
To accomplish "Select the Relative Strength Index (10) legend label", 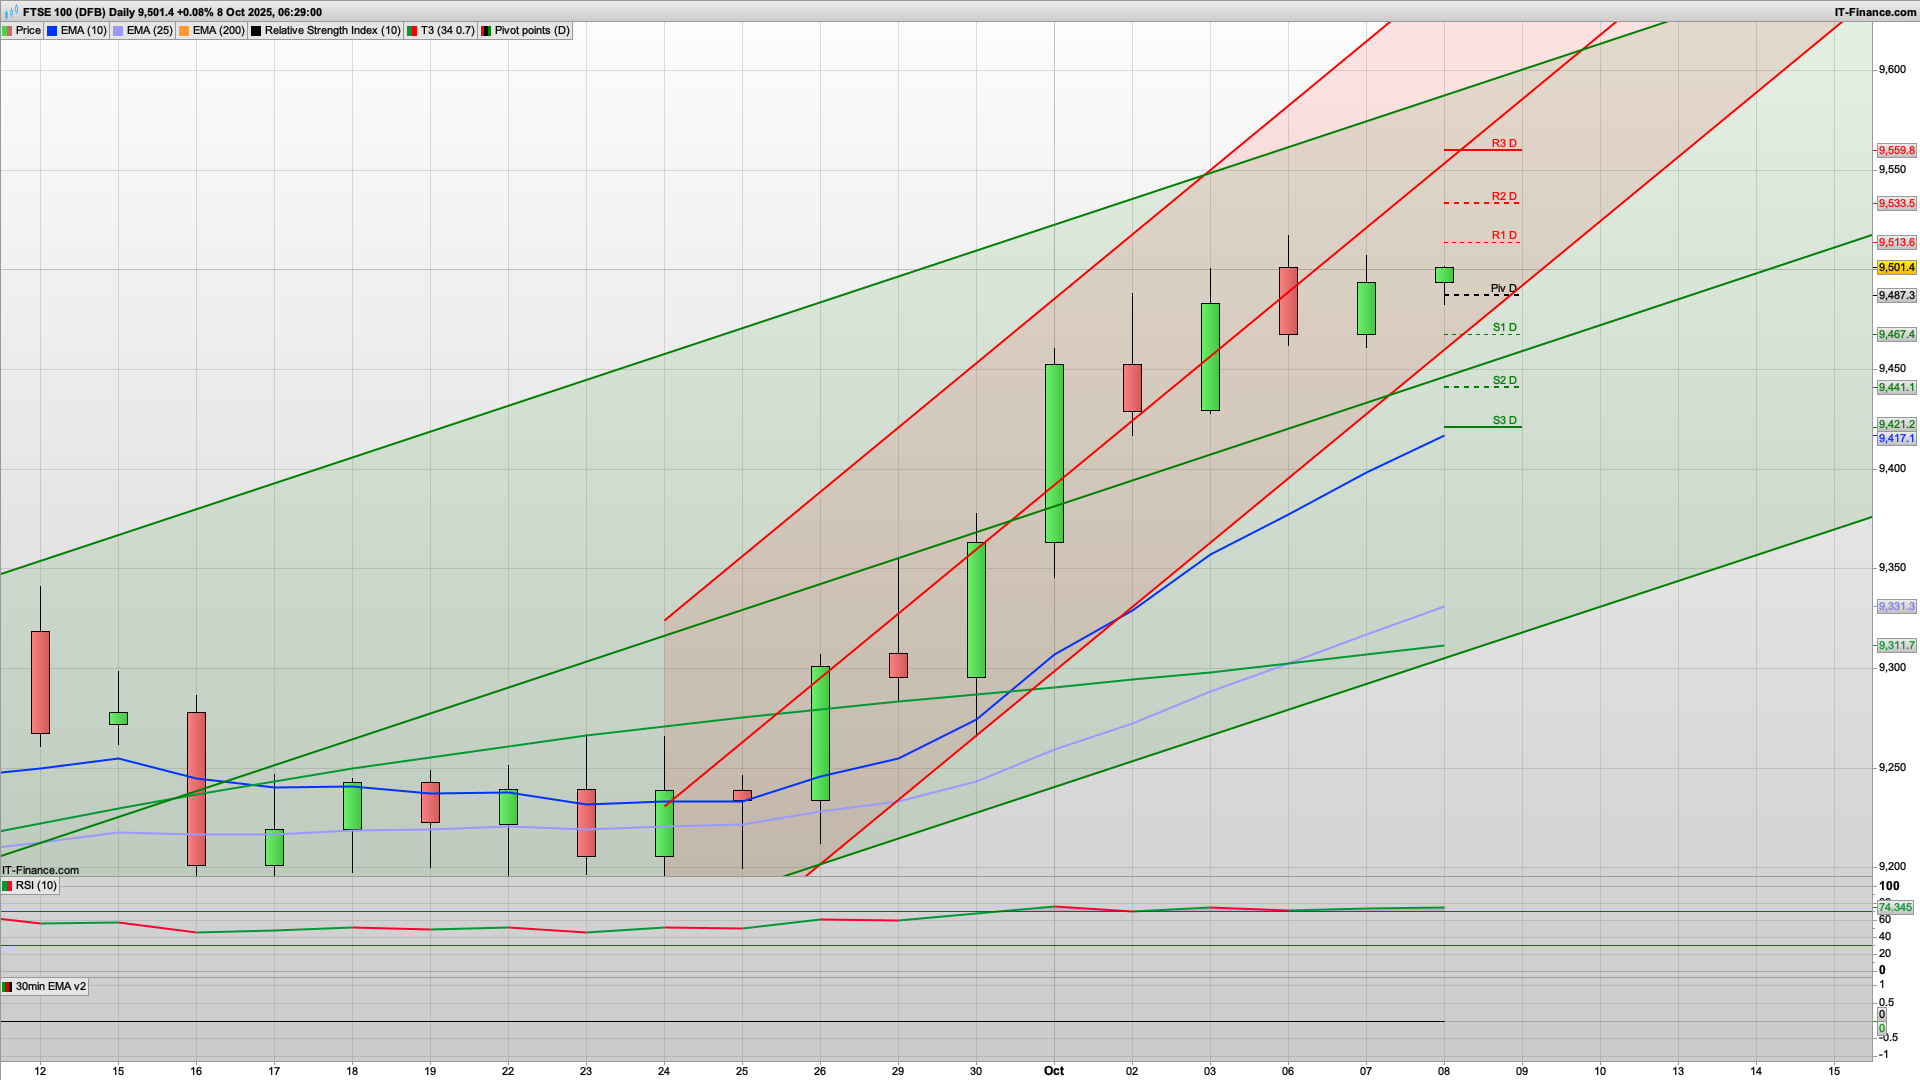I will tap(332, 31).
